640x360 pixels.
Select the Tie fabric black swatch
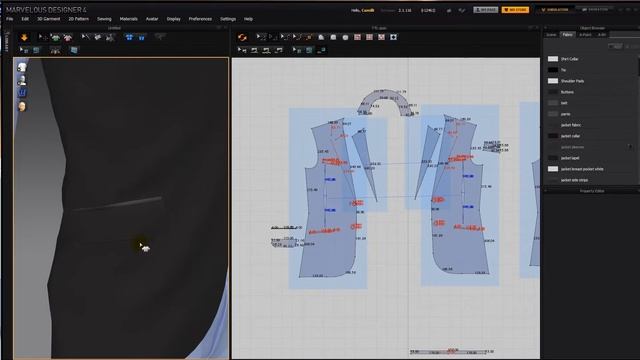pyautogui.click(x=553, y=70)
